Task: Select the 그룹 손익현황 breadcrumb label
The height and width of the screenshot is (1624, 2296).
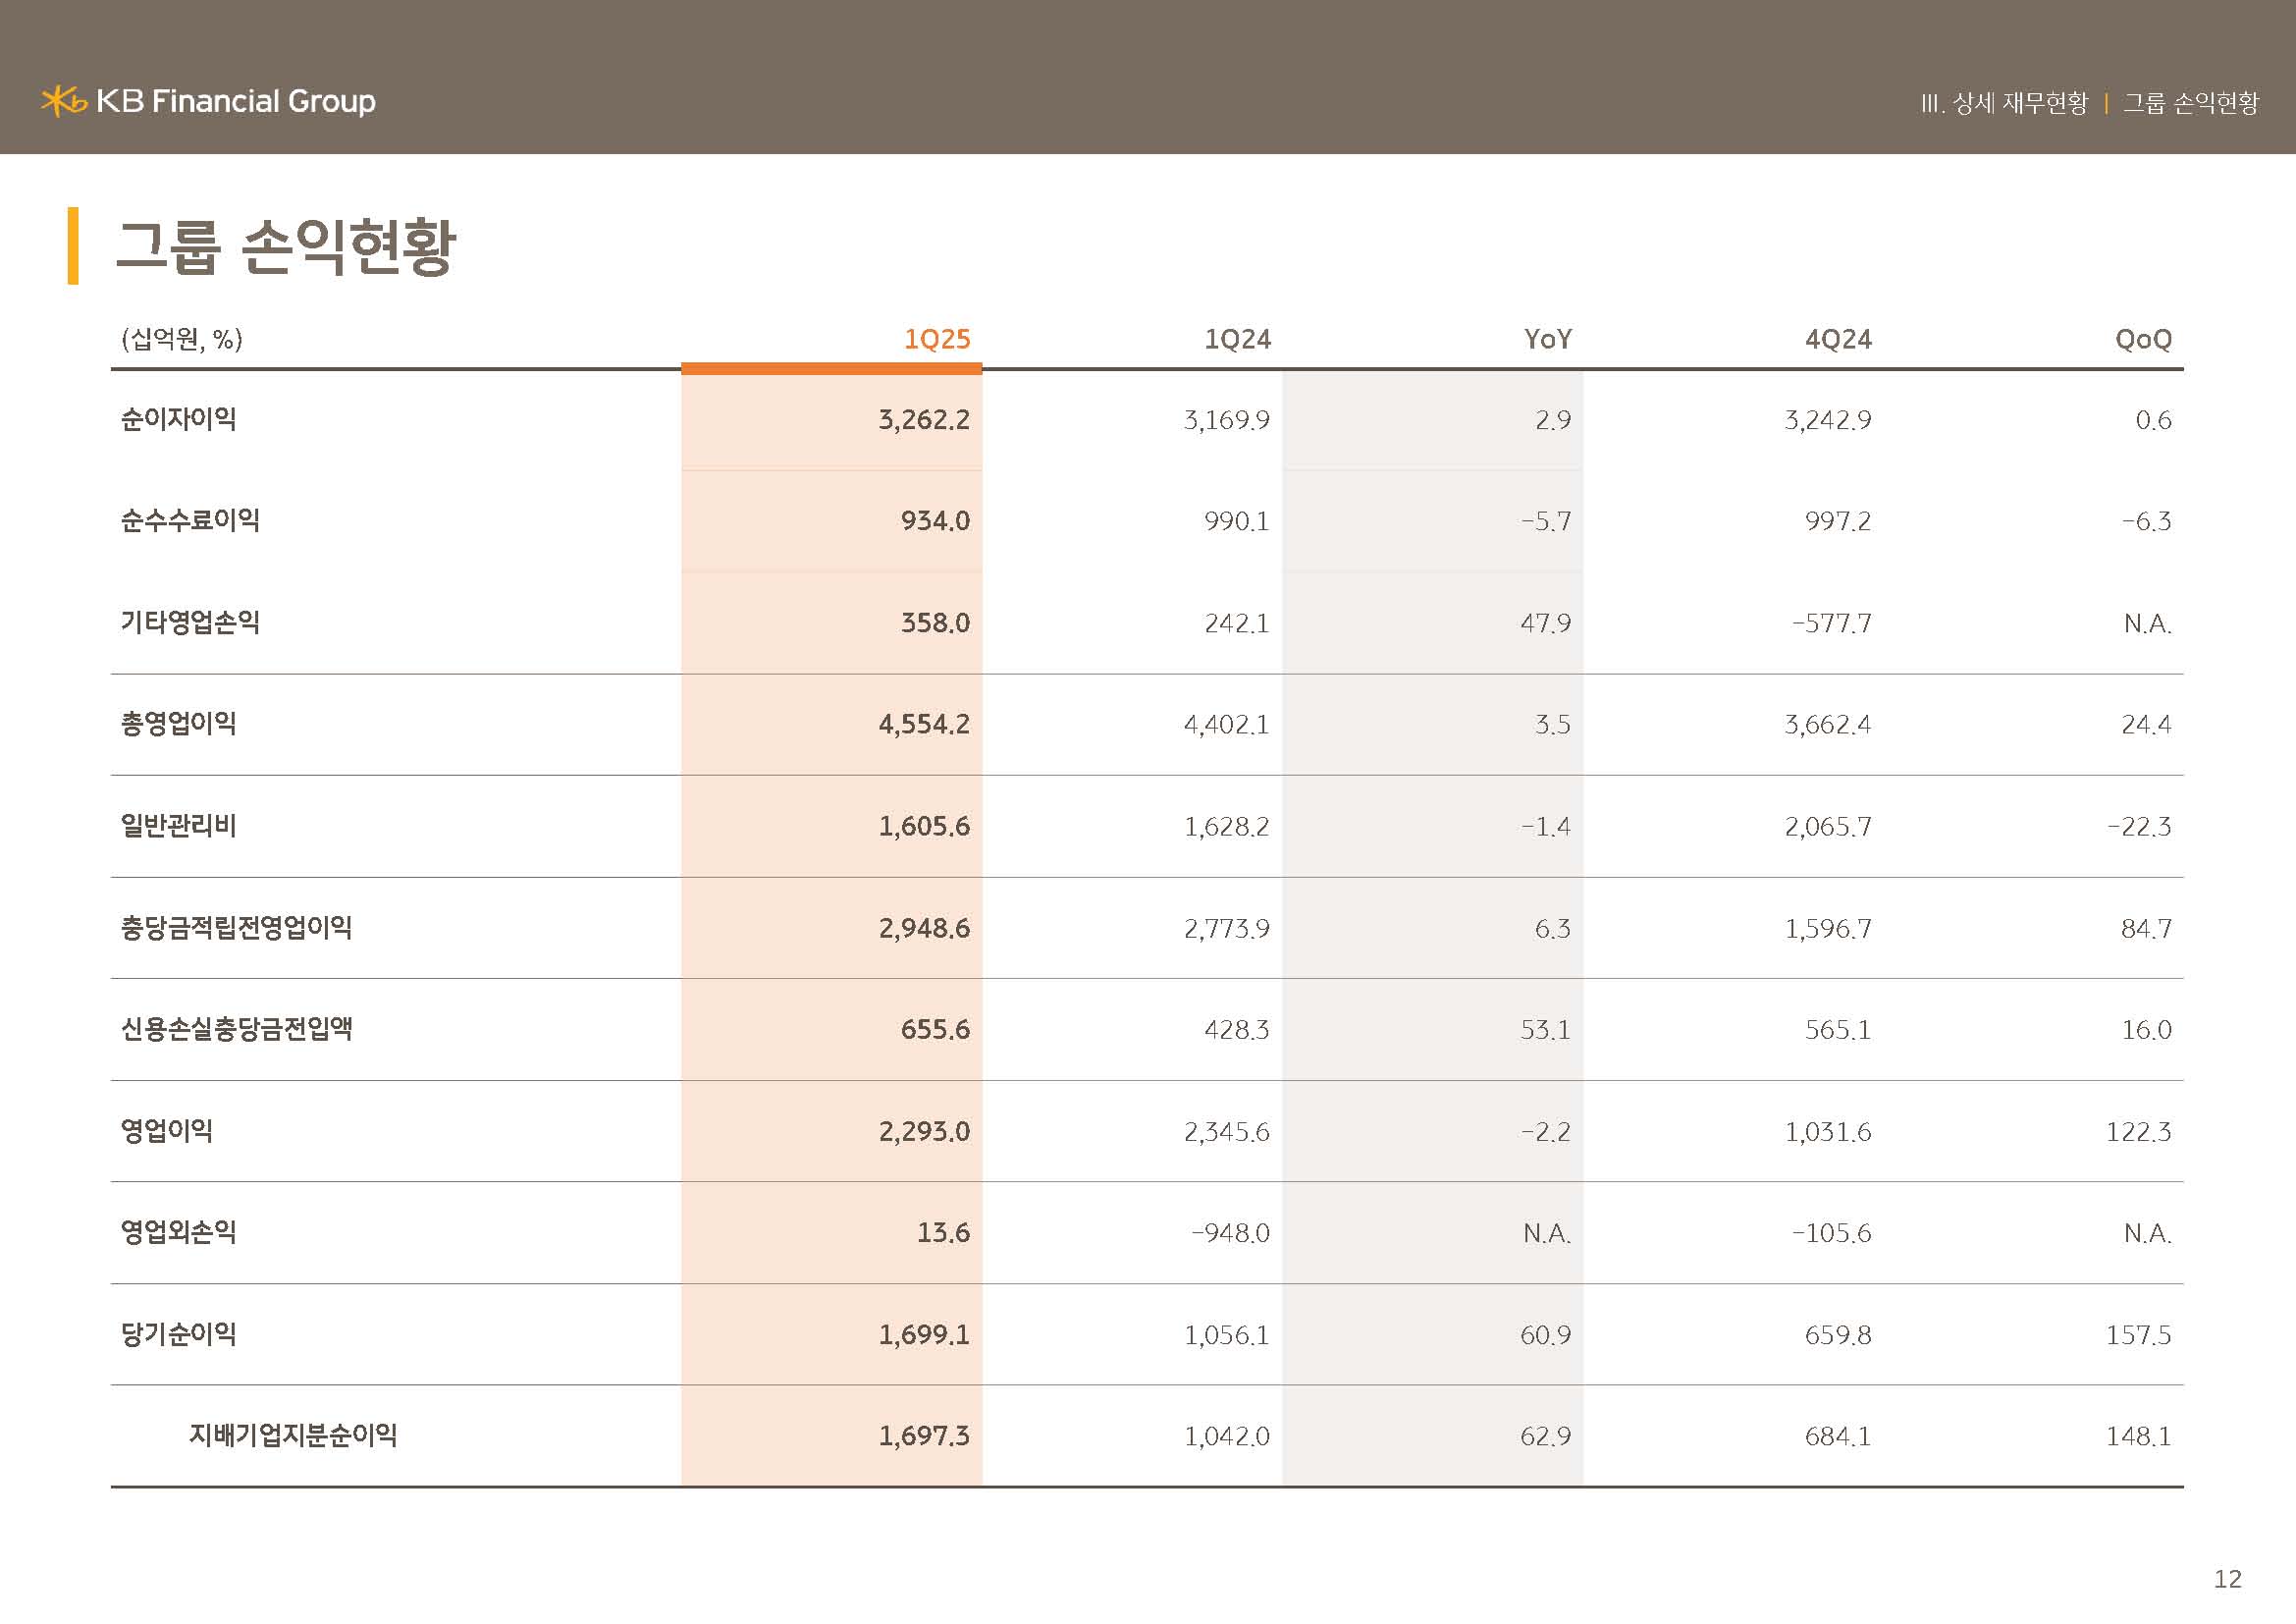Action: 2190,103
